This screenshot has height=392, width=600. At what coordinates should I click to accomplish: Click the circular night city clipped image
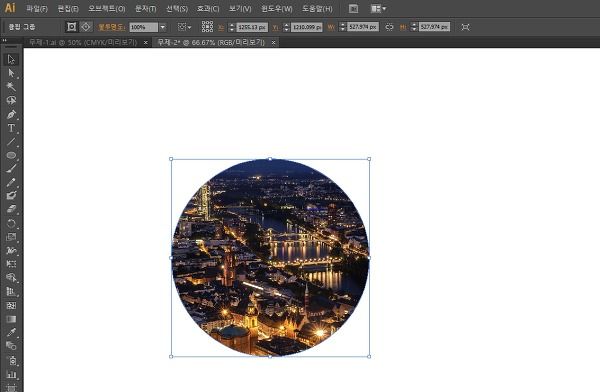[x=270, y=258]
